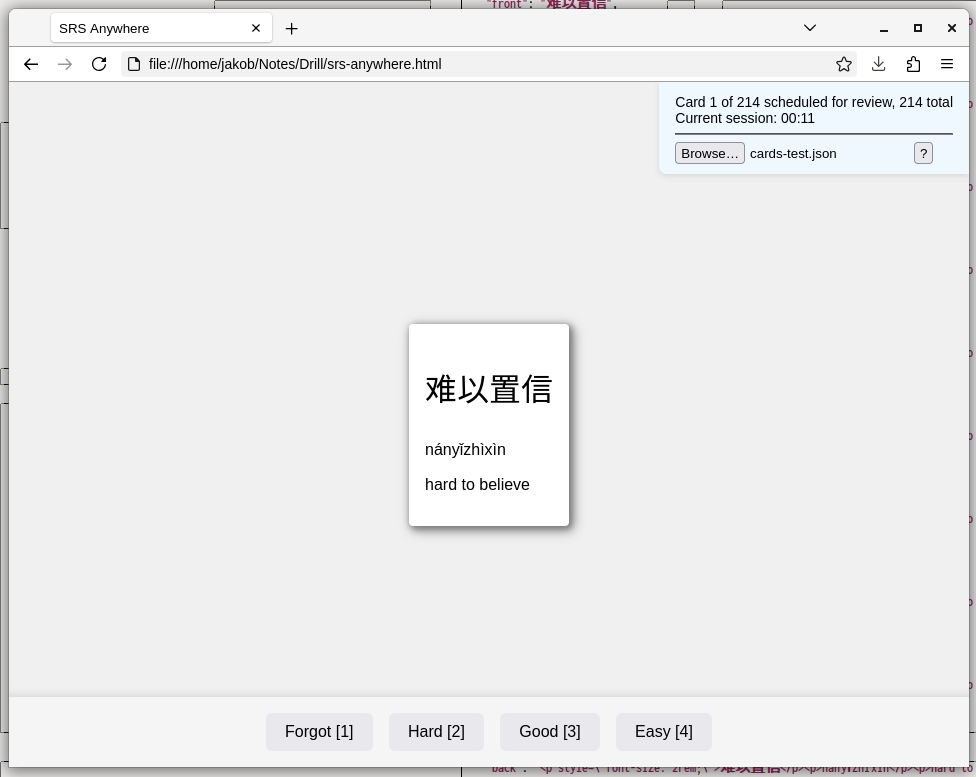Open the tab search chevron dropdown

pos(810,28)
